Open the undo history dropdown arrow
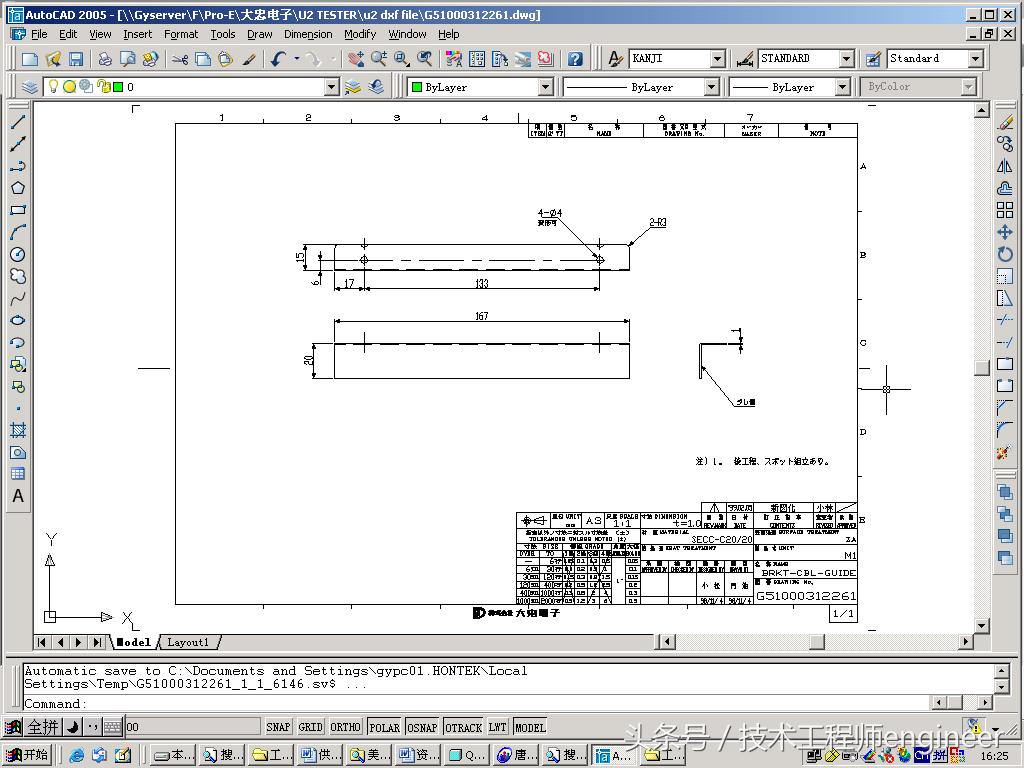This screenshot has height=768, width=1024. 296,59
